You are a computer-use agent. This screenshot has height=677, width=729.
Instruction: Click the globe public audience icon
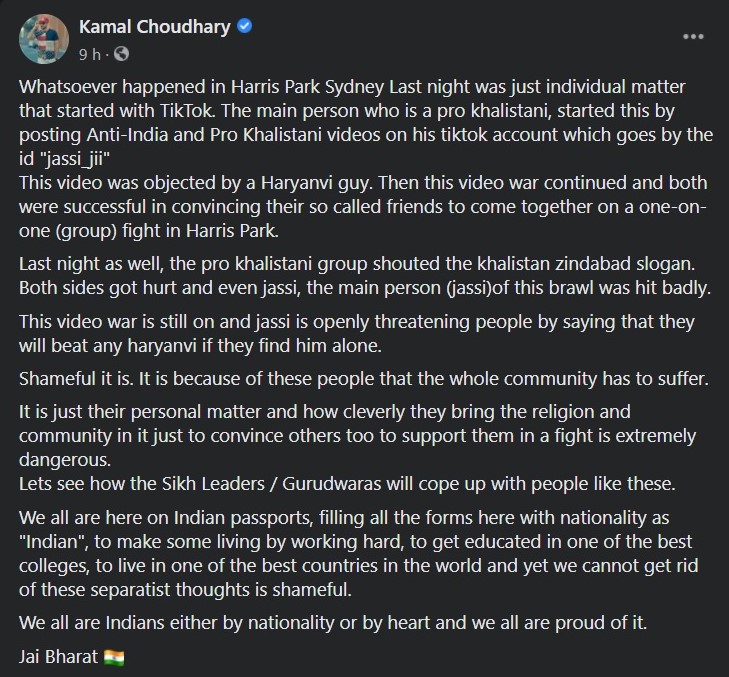(121, 52)
